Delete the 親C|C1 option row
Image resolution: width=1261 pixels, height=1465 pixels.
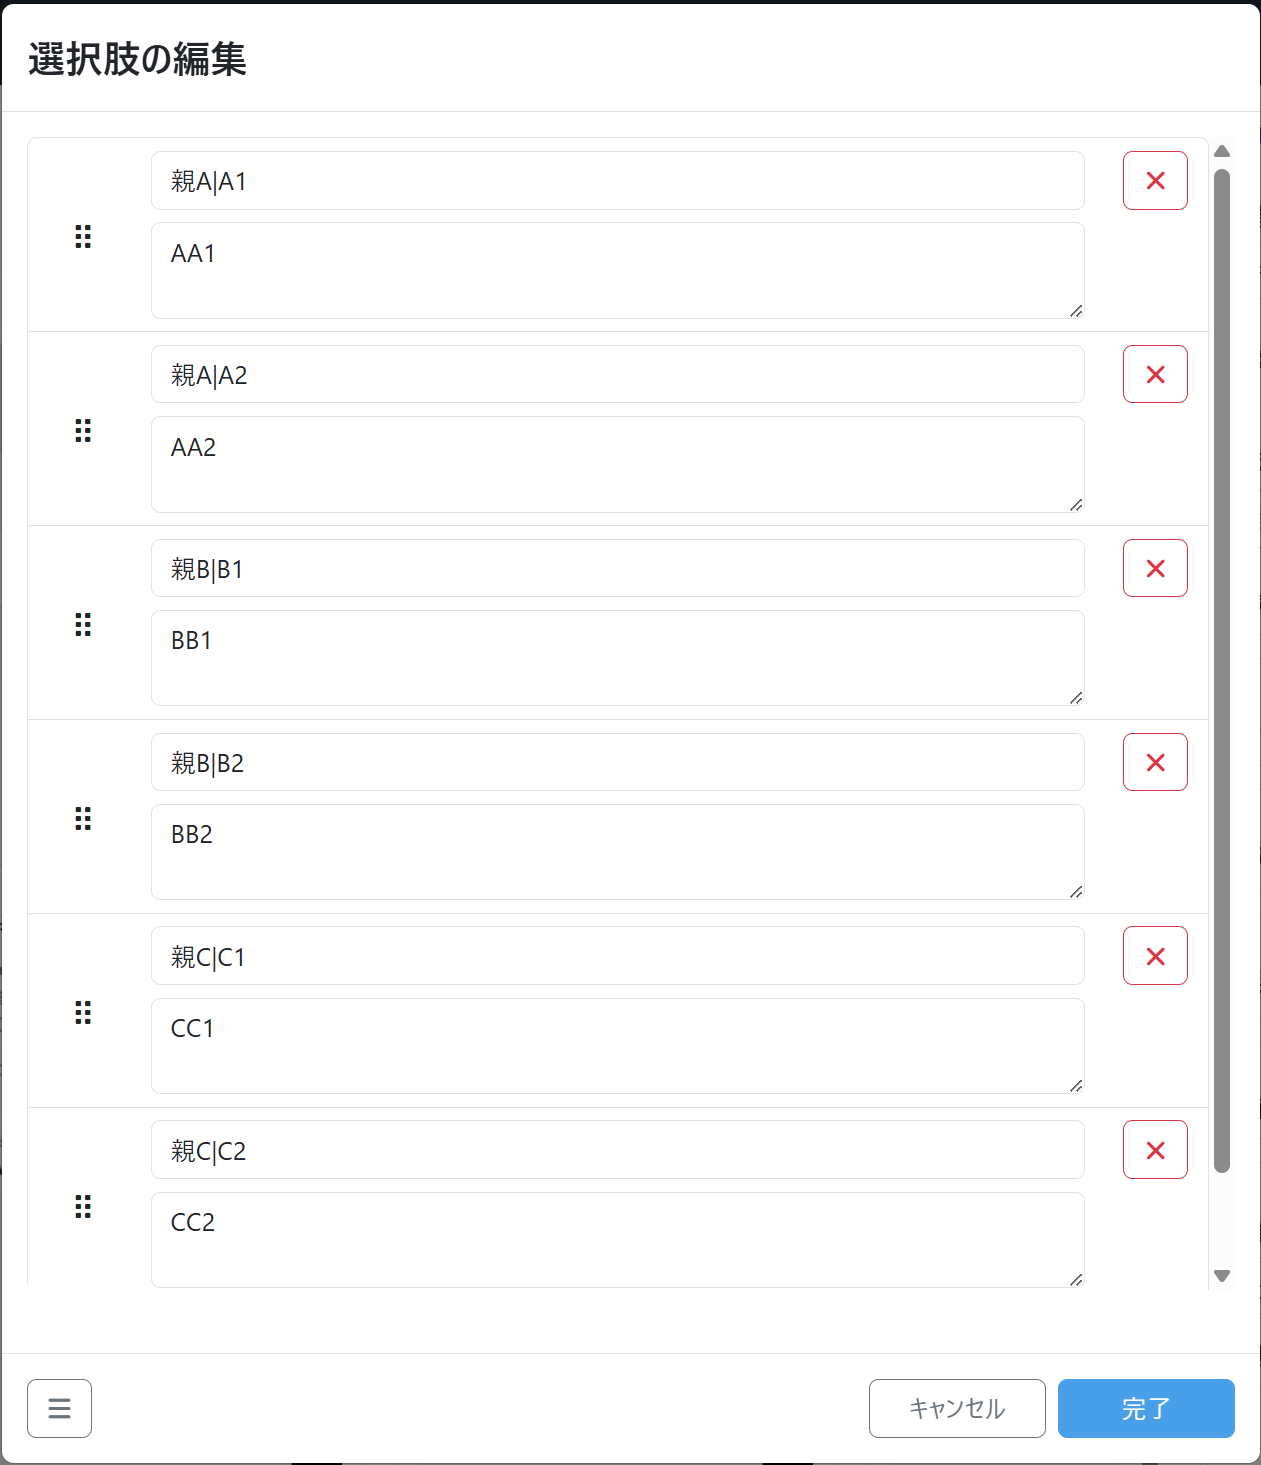(x=1155, y=956)
